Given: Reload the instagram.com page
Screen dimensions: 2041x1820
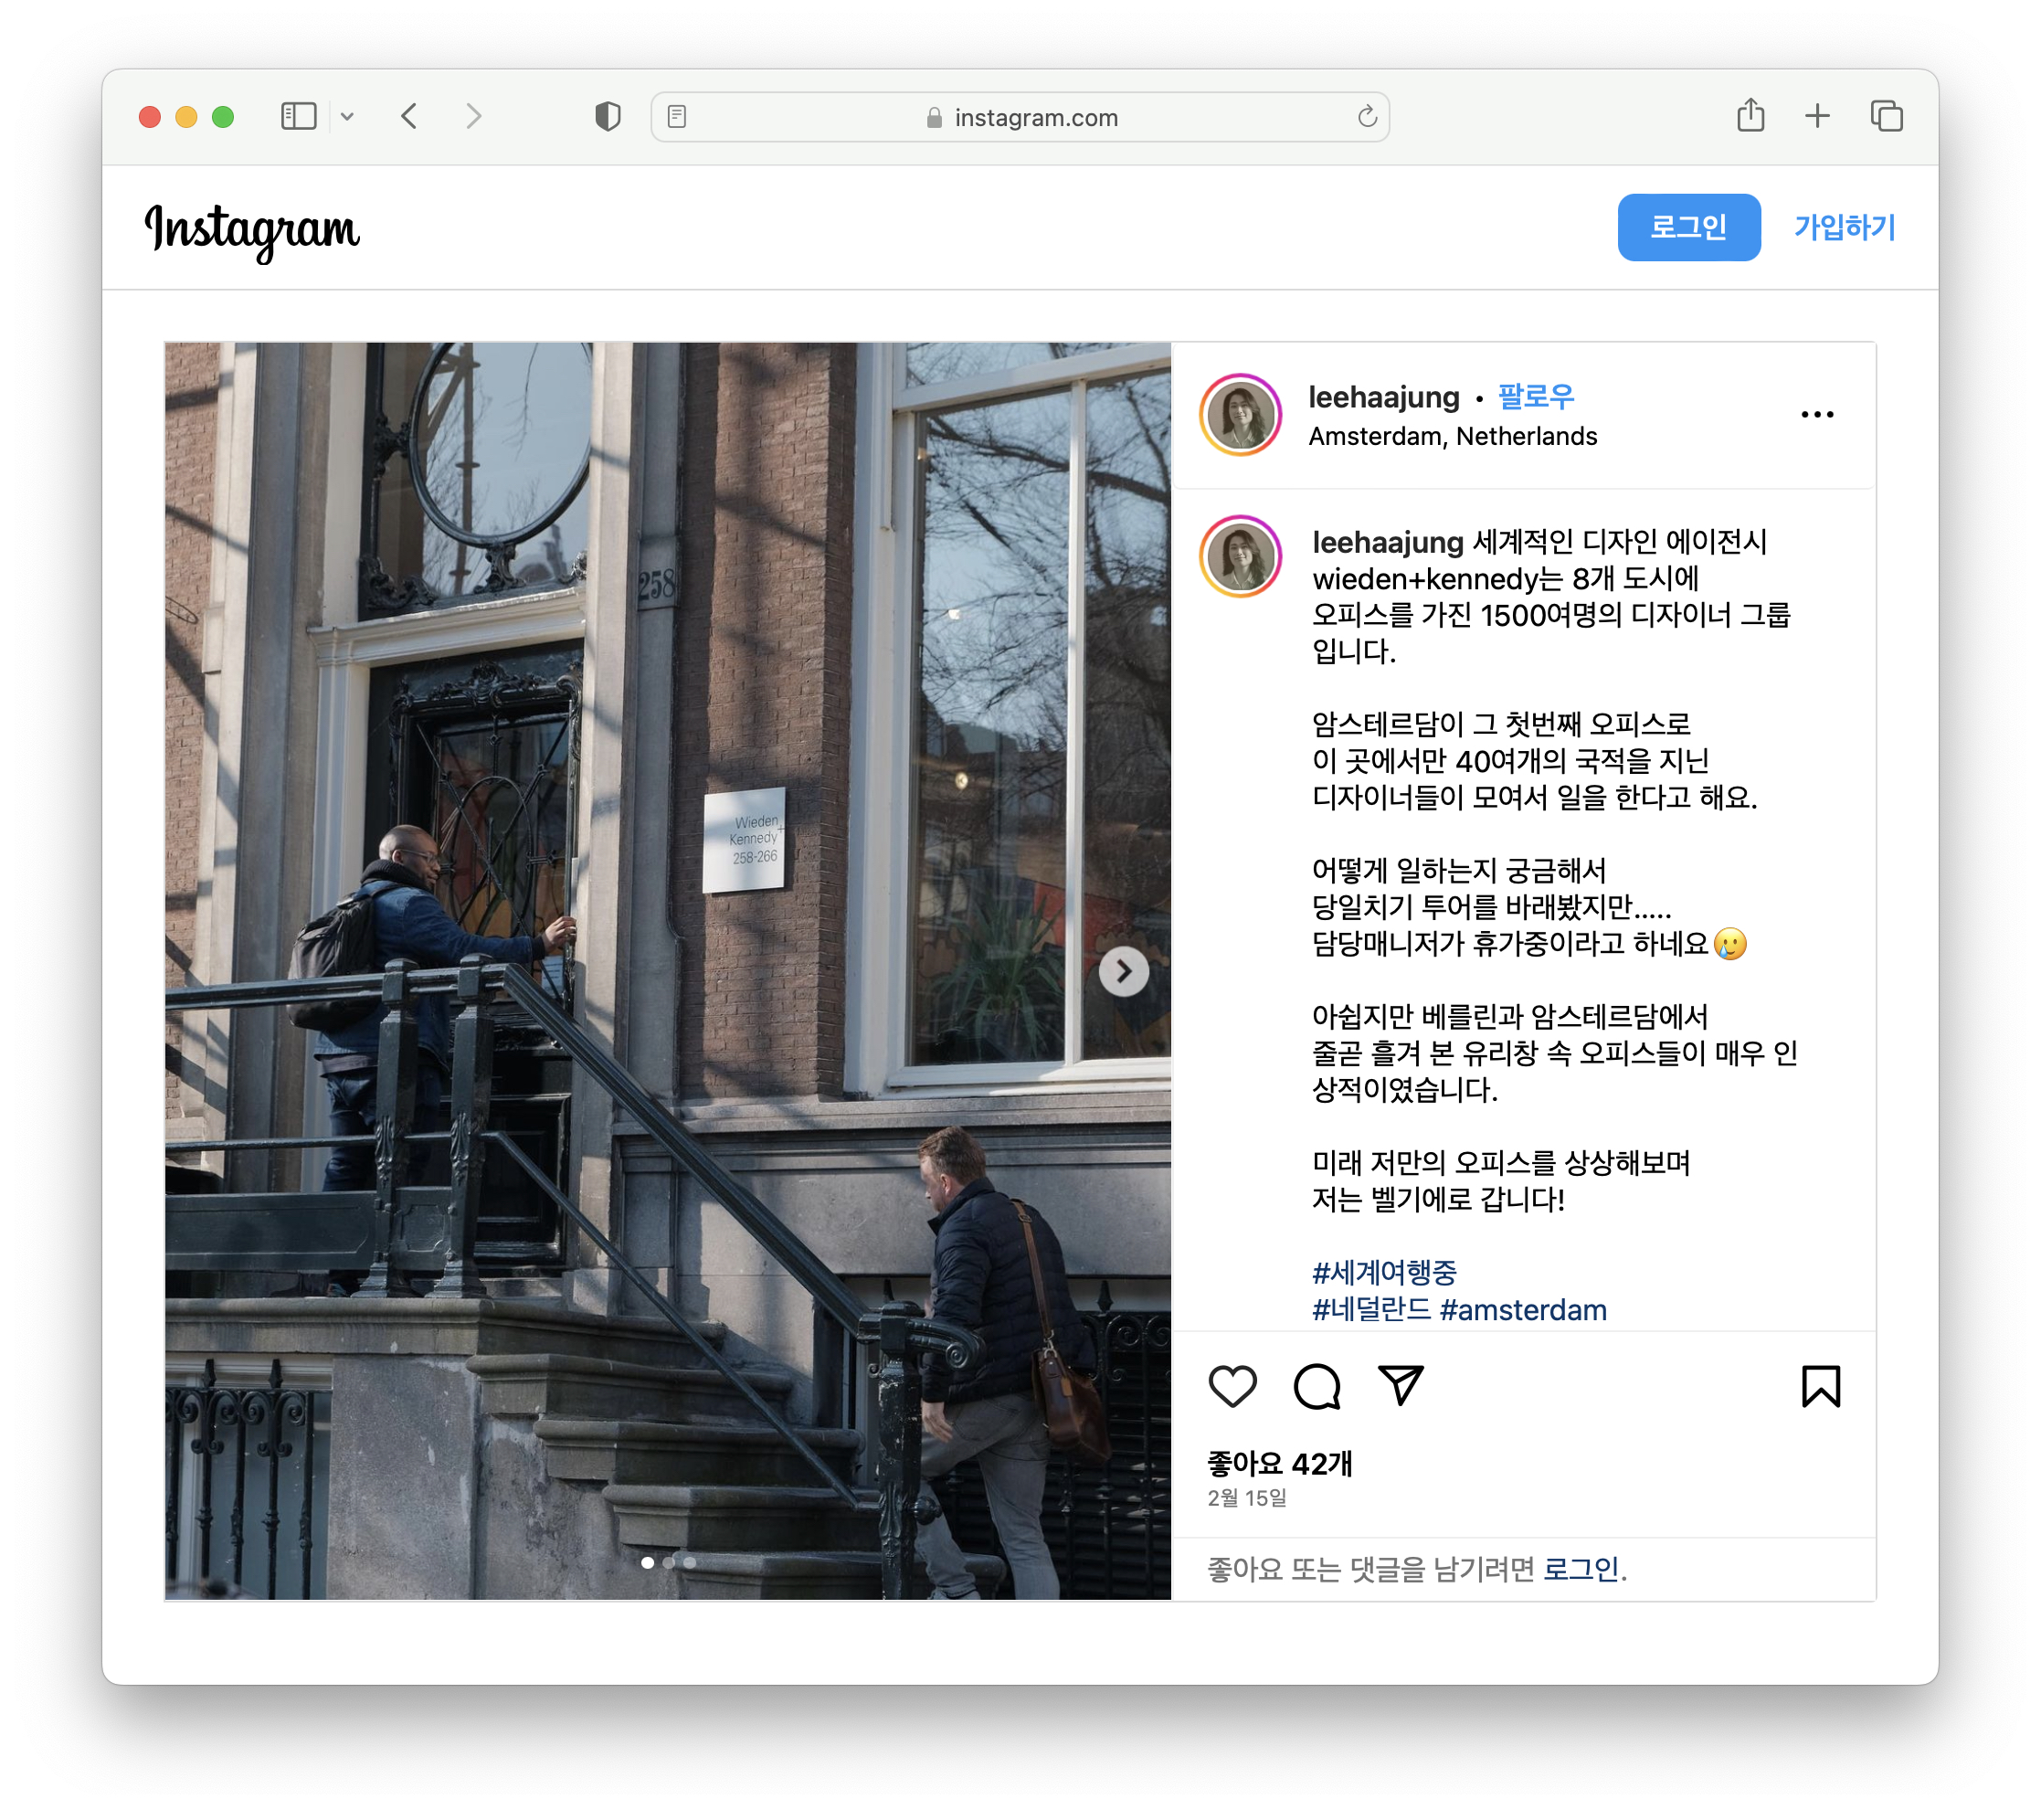Looking at the screenshot, I should tap(1367, 117).
